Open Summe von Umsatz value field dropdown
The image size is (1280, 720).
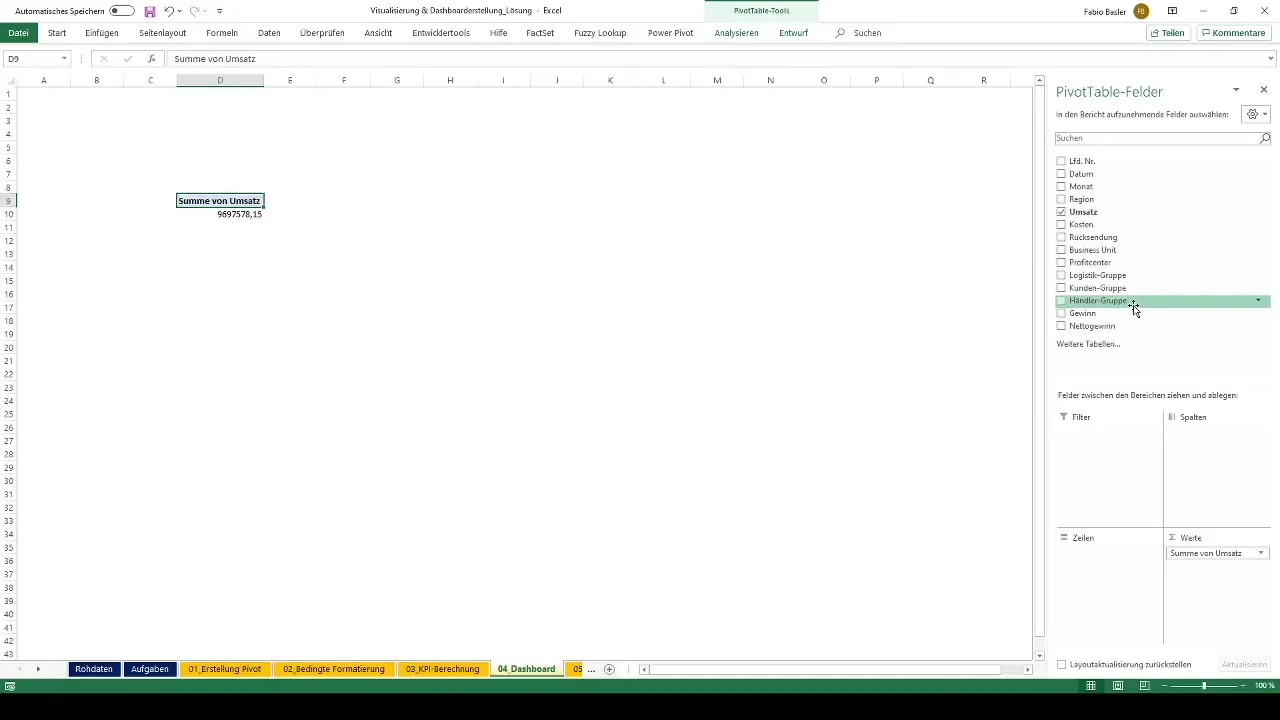click(x=1261, y=553)
